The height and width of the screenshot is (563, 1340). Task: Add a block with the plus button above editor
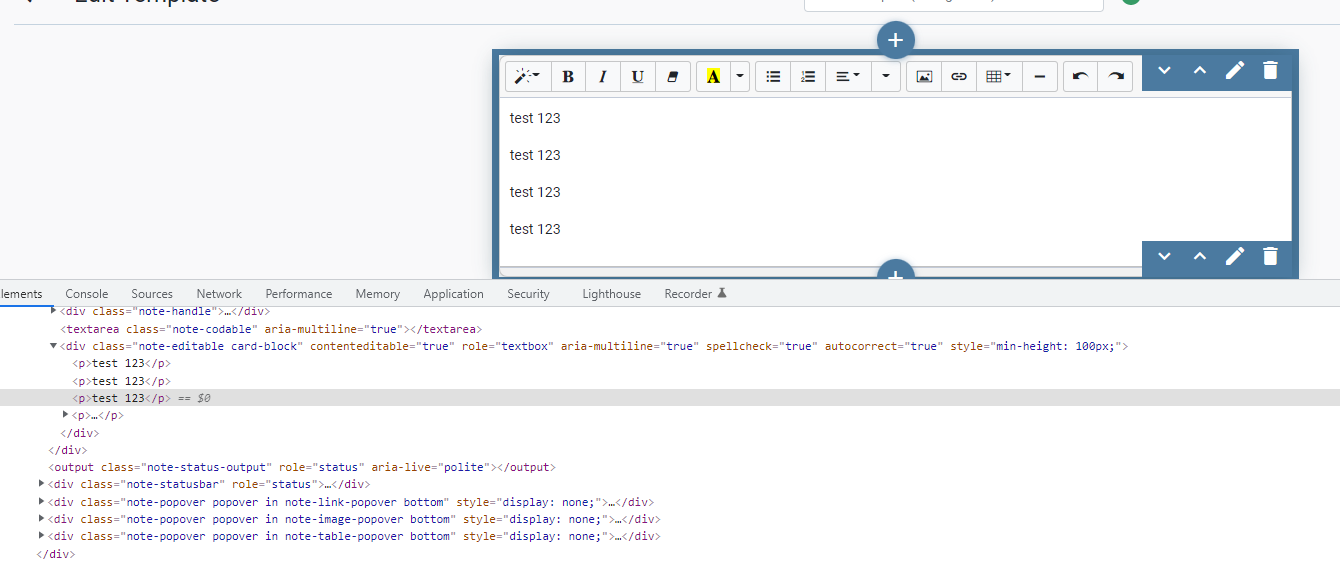(896, 40)
